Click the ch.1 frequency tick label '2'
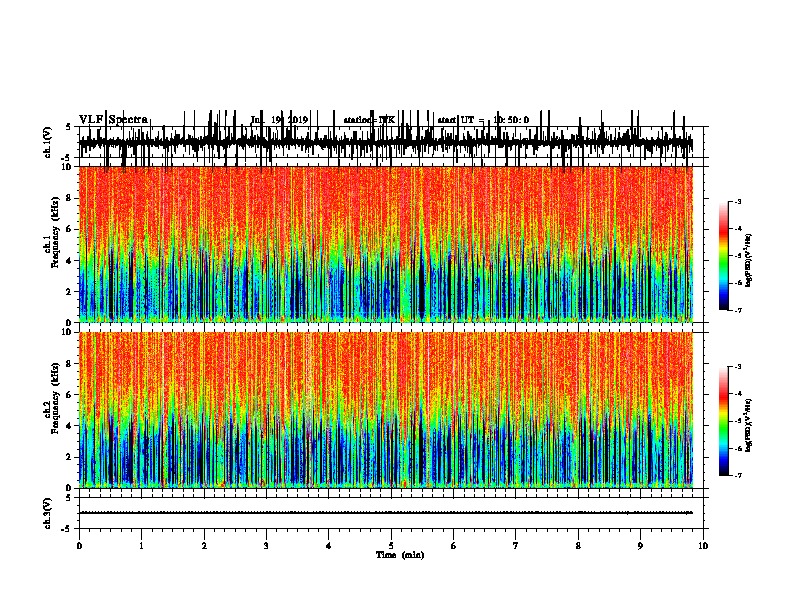792x612 pixels. coord(70,292)
